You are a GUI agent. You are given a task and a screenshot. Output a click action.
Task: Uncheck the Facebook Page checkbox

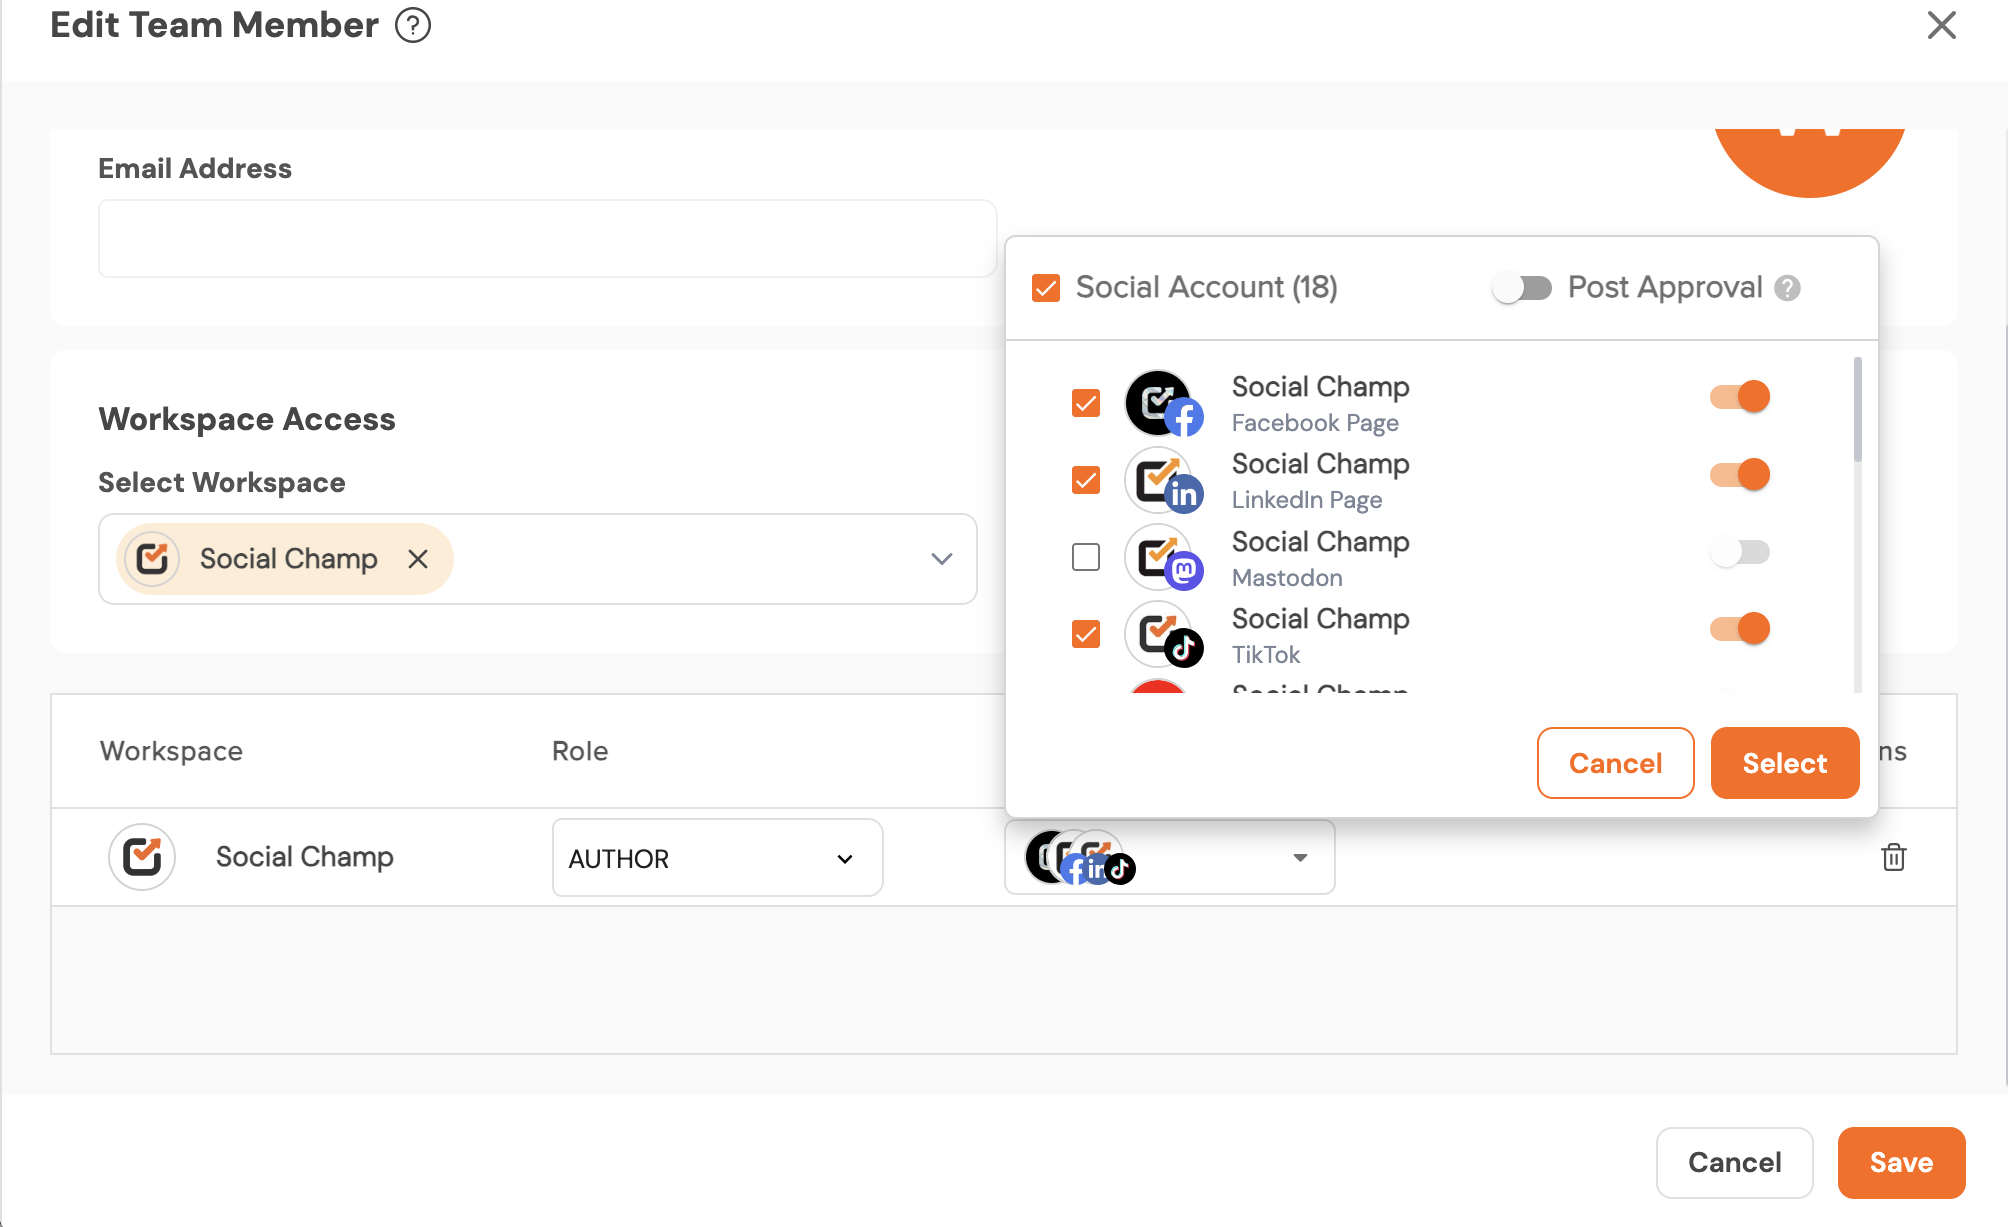[1086, 403]
